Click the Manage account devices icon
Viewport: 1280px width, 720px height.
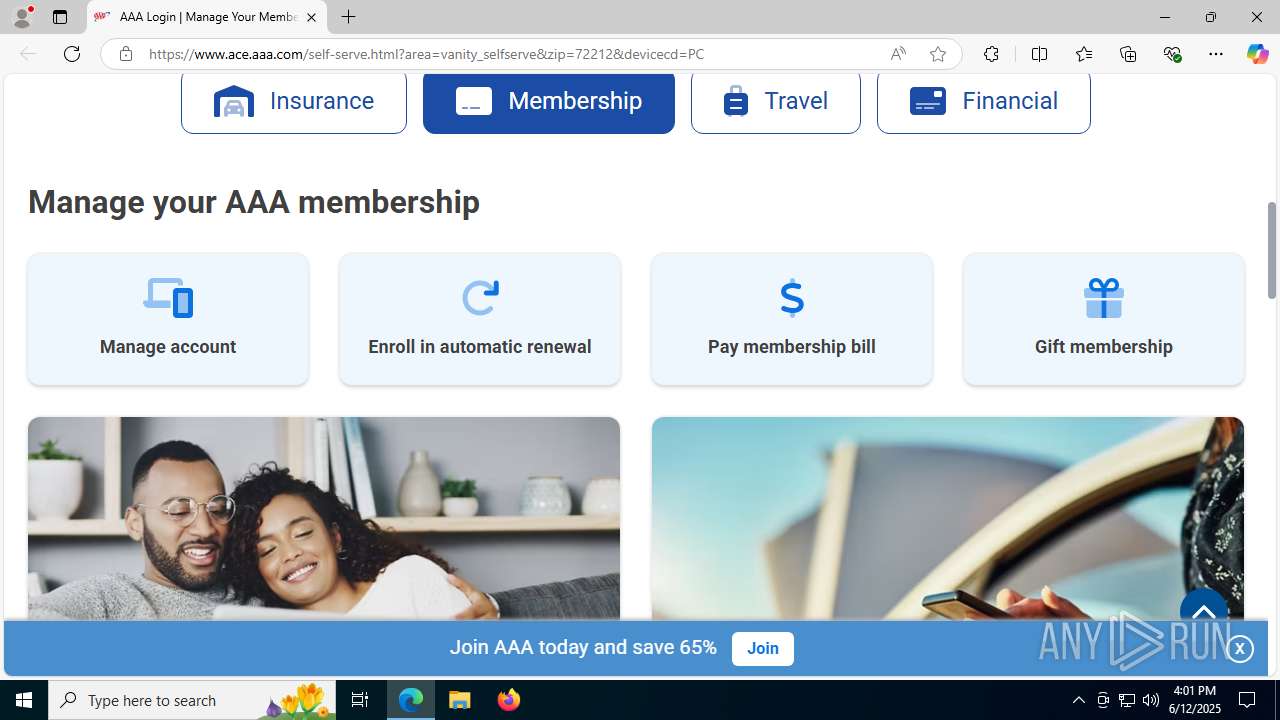pos(168,297)
